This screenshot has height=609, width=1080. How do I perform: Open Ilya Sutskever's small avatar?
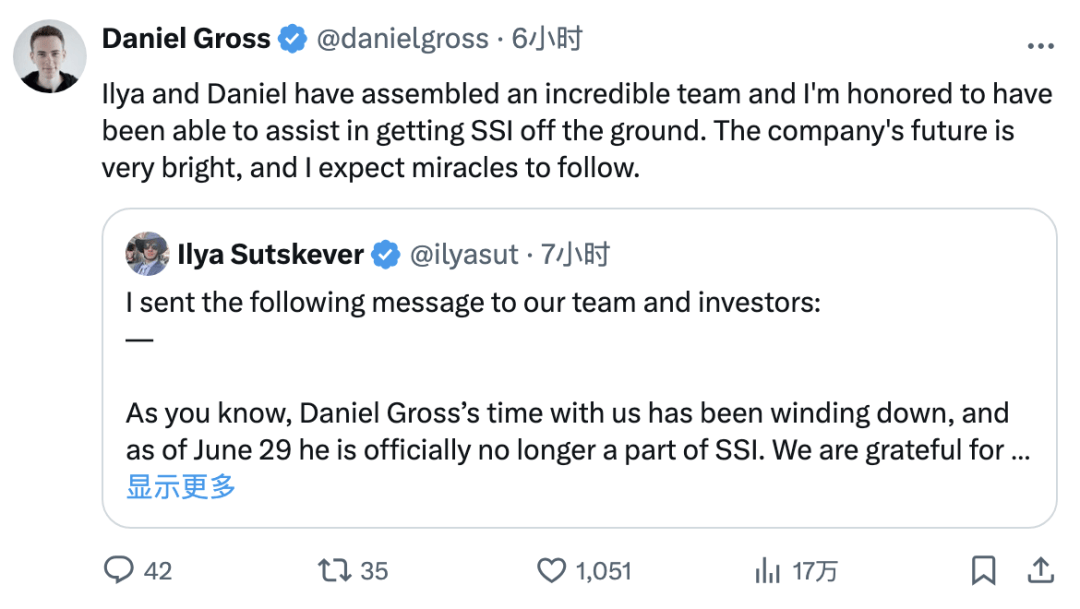pyautogui.click(x=147, y=254)
